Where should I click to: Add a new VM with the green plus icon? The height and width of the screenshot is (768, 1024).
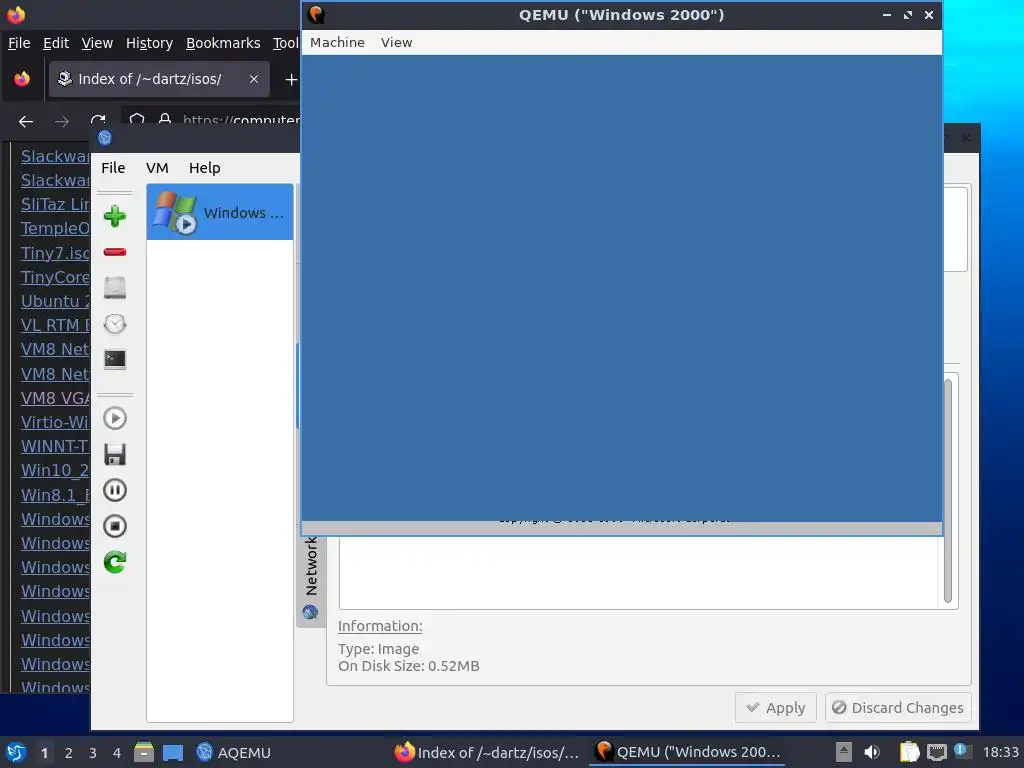115,216
